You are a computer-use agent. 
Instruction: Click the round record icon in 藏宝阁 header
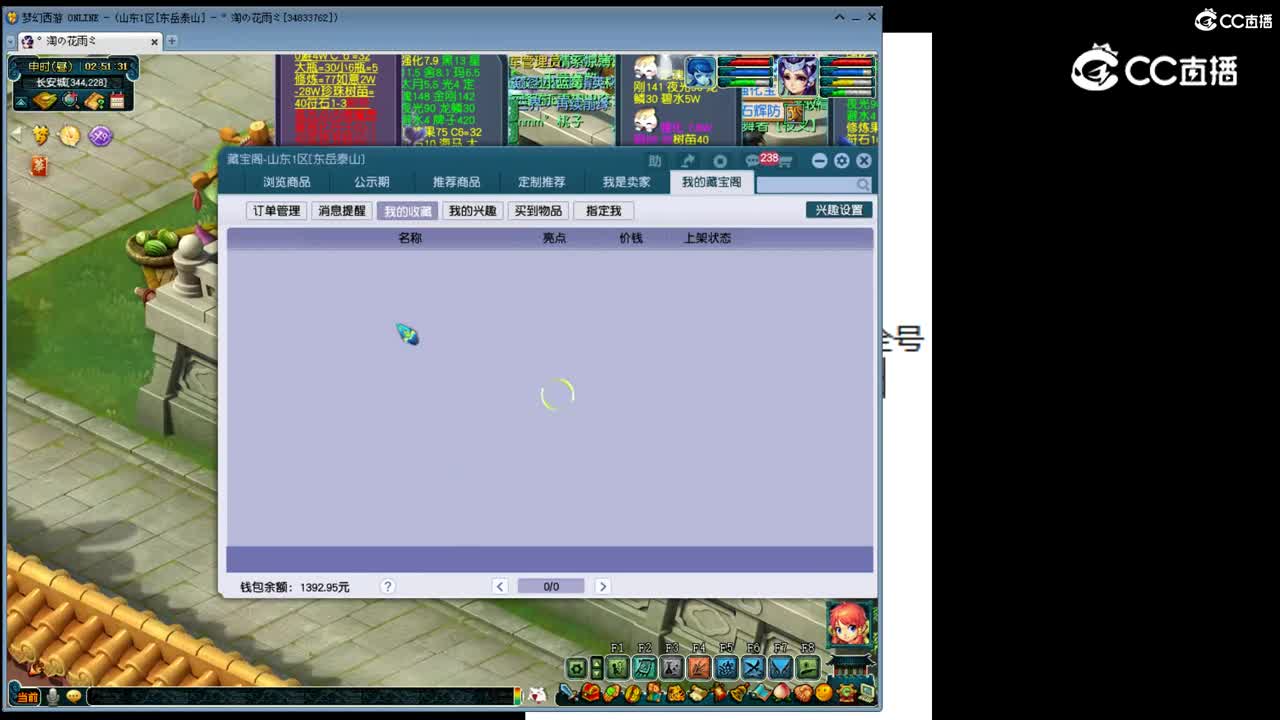click(x=720, y=161)
